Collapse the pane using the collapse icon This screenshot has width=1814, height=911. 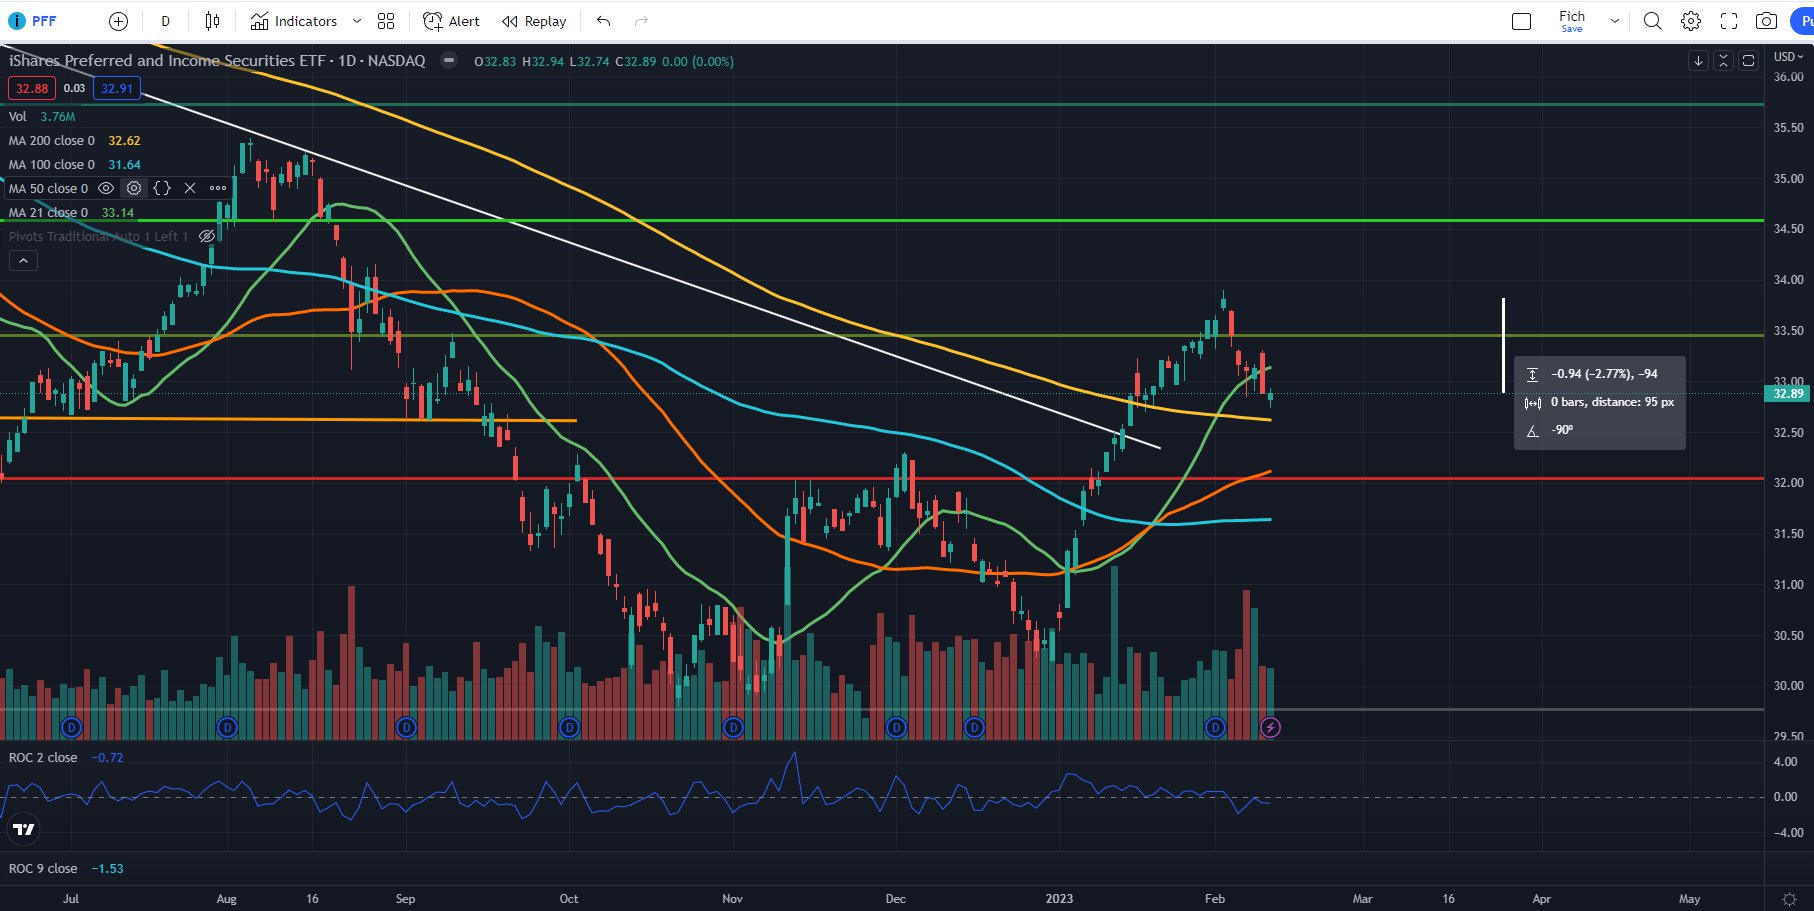pyautogui.click(x=1723, y=61)
